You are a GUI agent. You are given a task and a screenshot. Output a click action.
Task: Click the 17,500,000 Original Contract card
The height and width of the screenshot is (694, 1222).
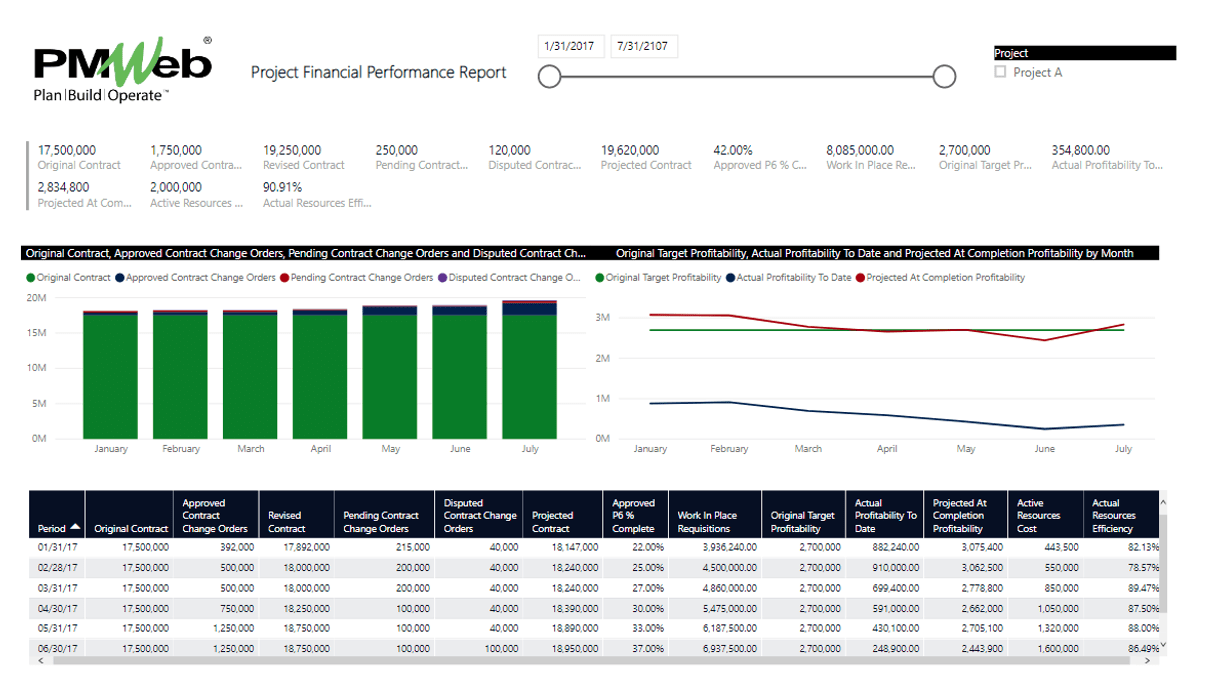point(80,157)
